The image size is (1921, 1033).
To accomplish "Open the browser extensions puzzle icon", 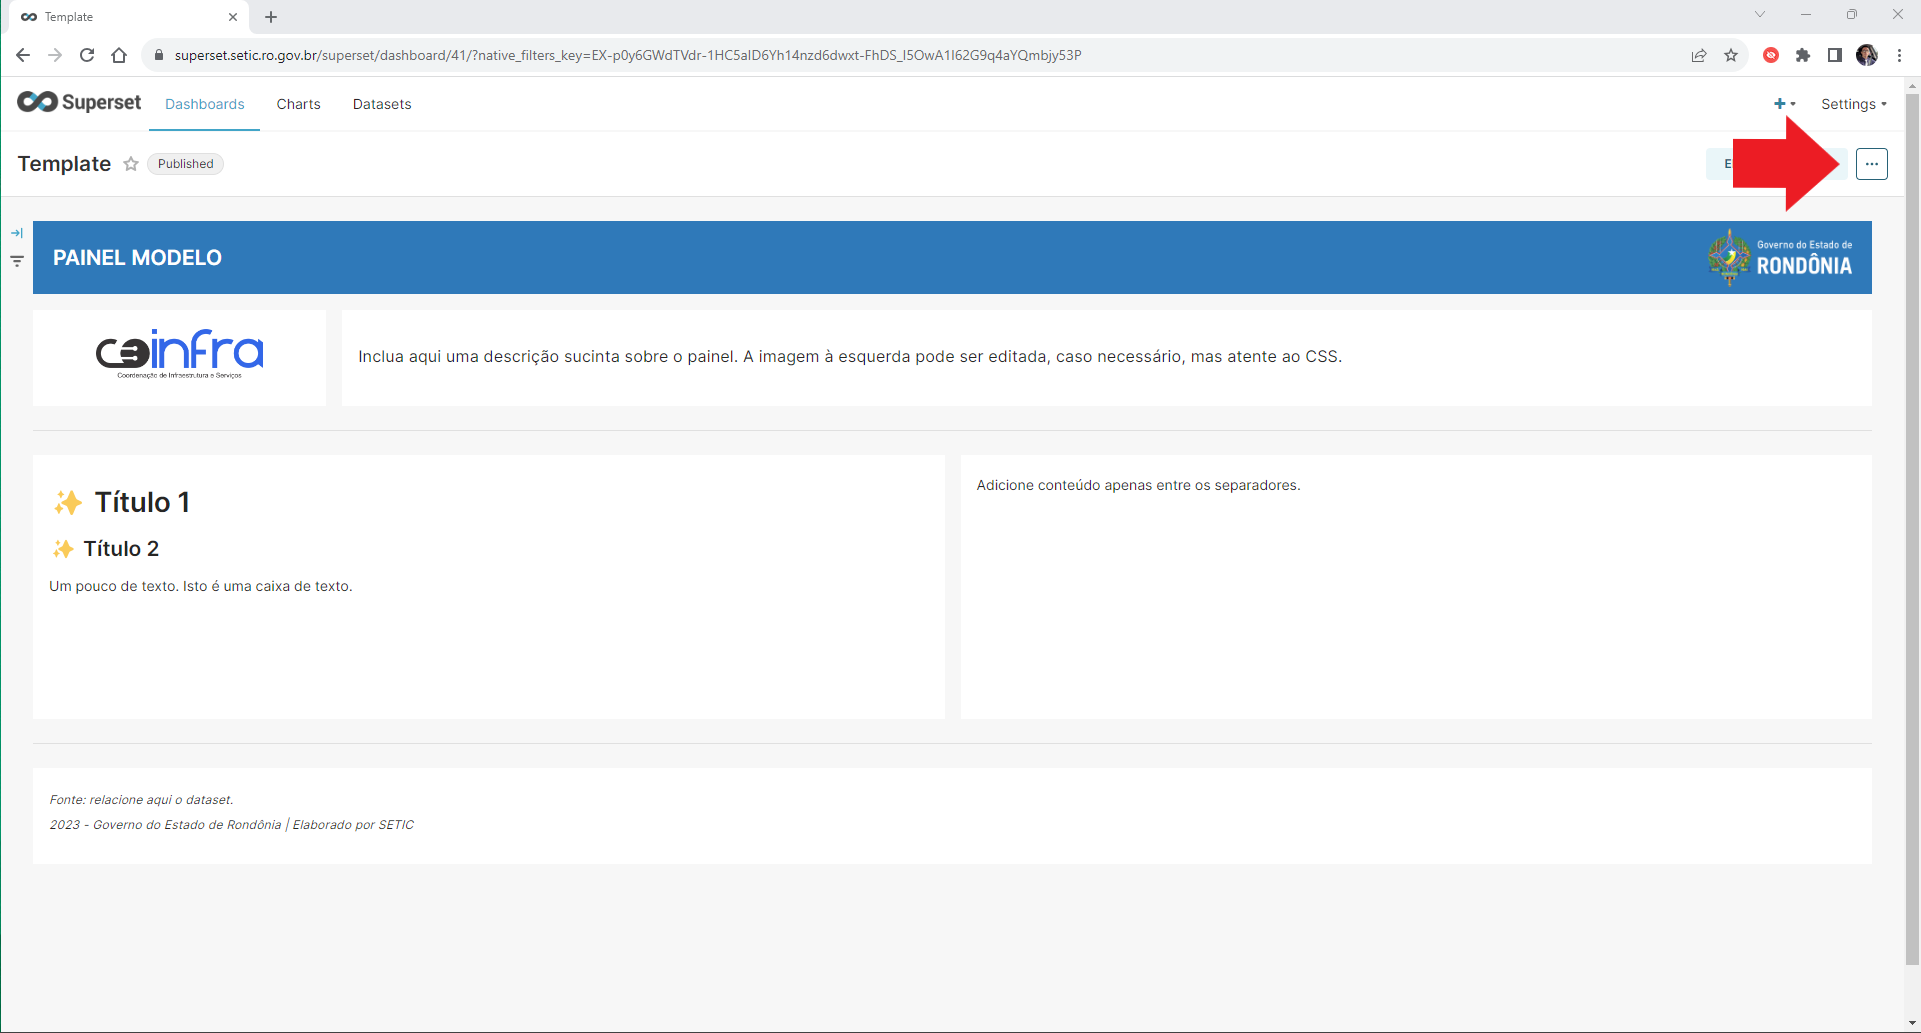I will pos(1803,55).
